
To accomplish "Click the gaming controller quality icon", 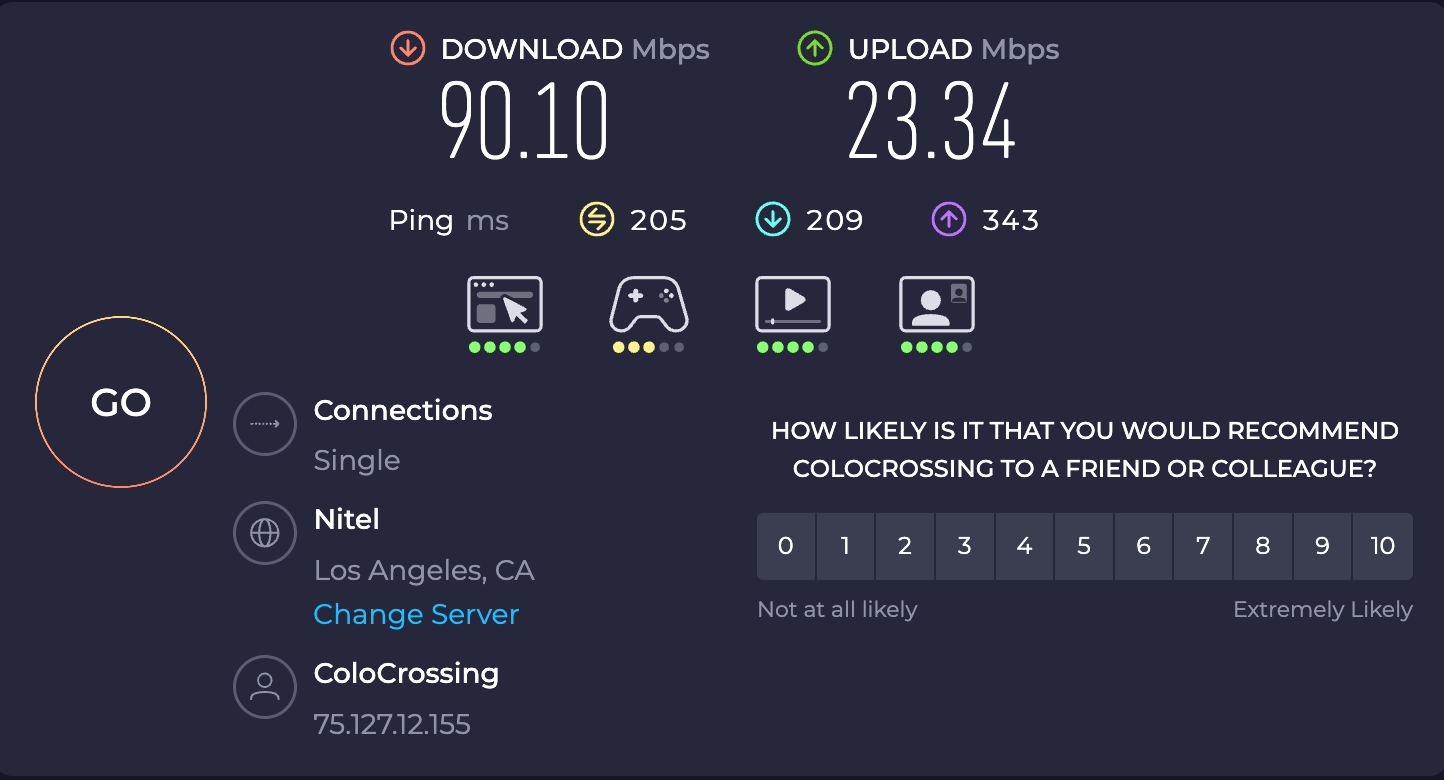I will 649,305.
